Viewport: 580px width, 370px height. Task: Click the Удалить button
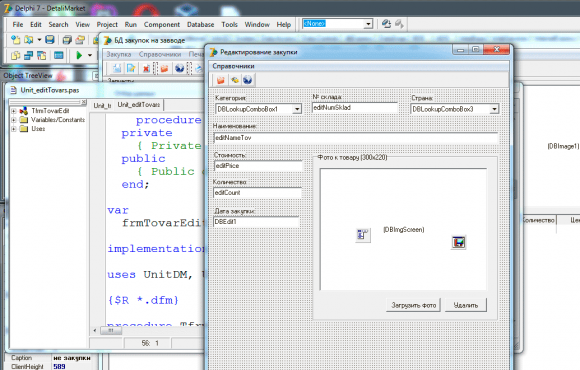click(x=466, y=305)
